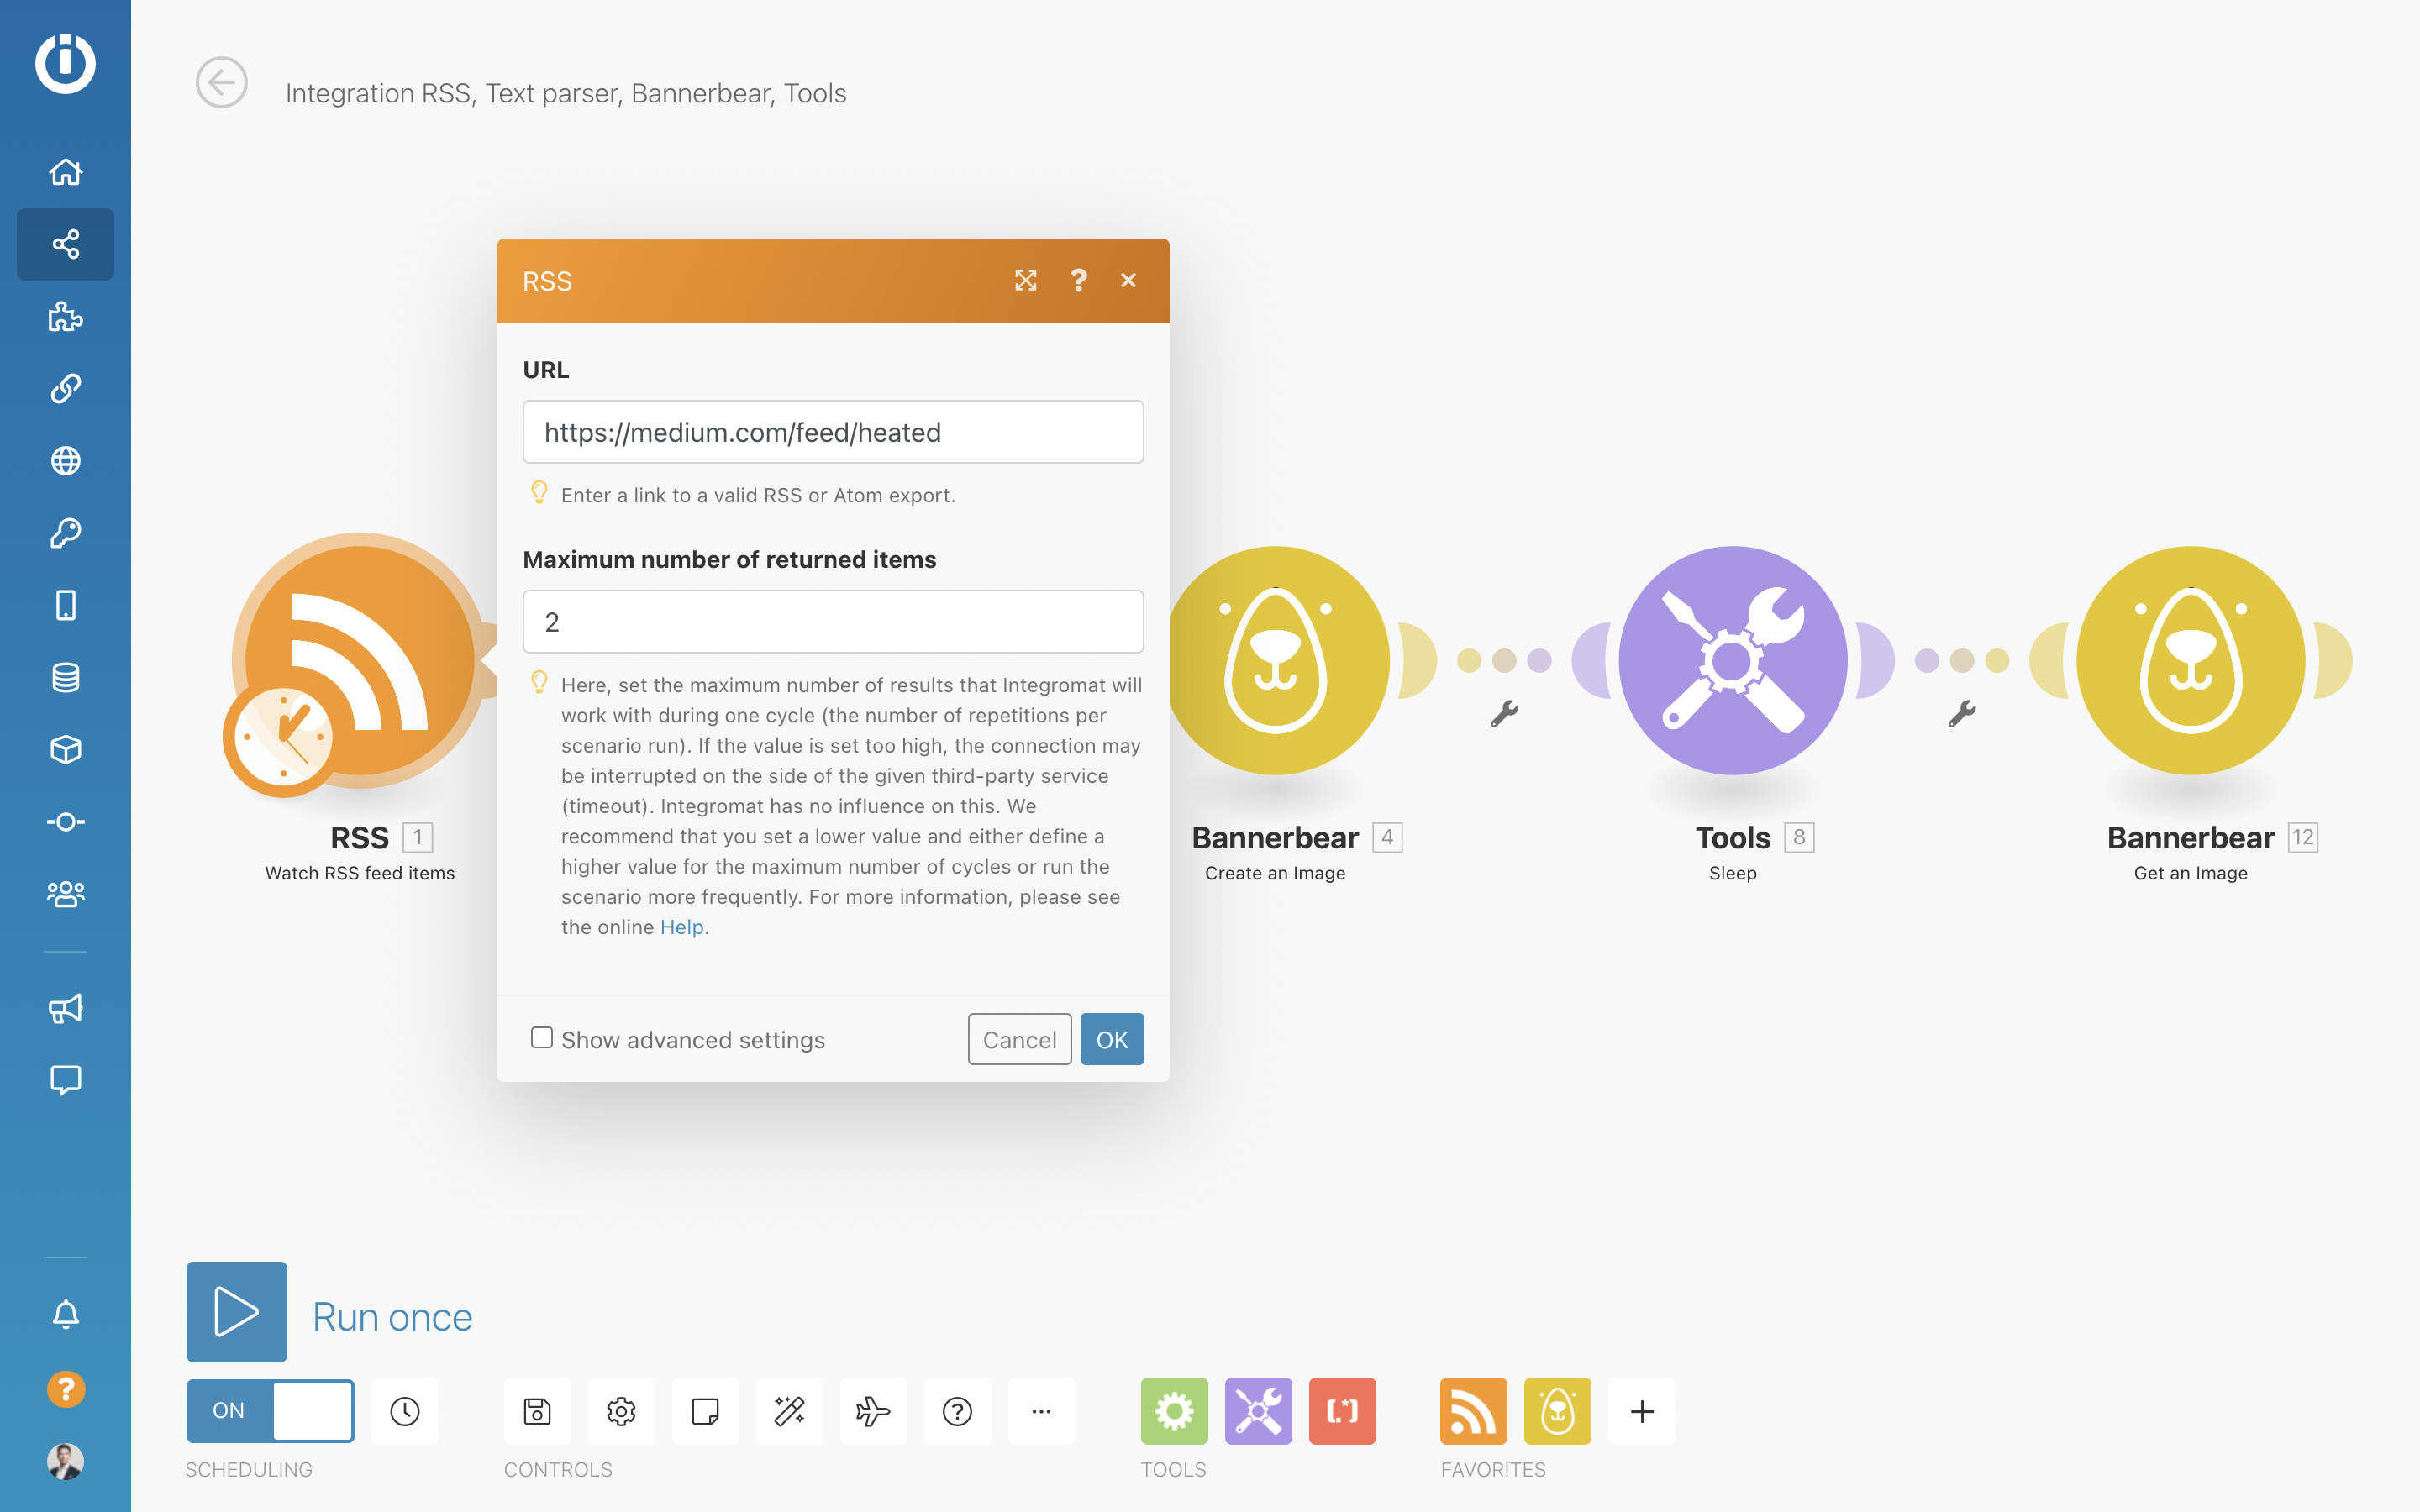
Task: Check Show advanced settings checkbox
Action: click(x=542, y=1038)
